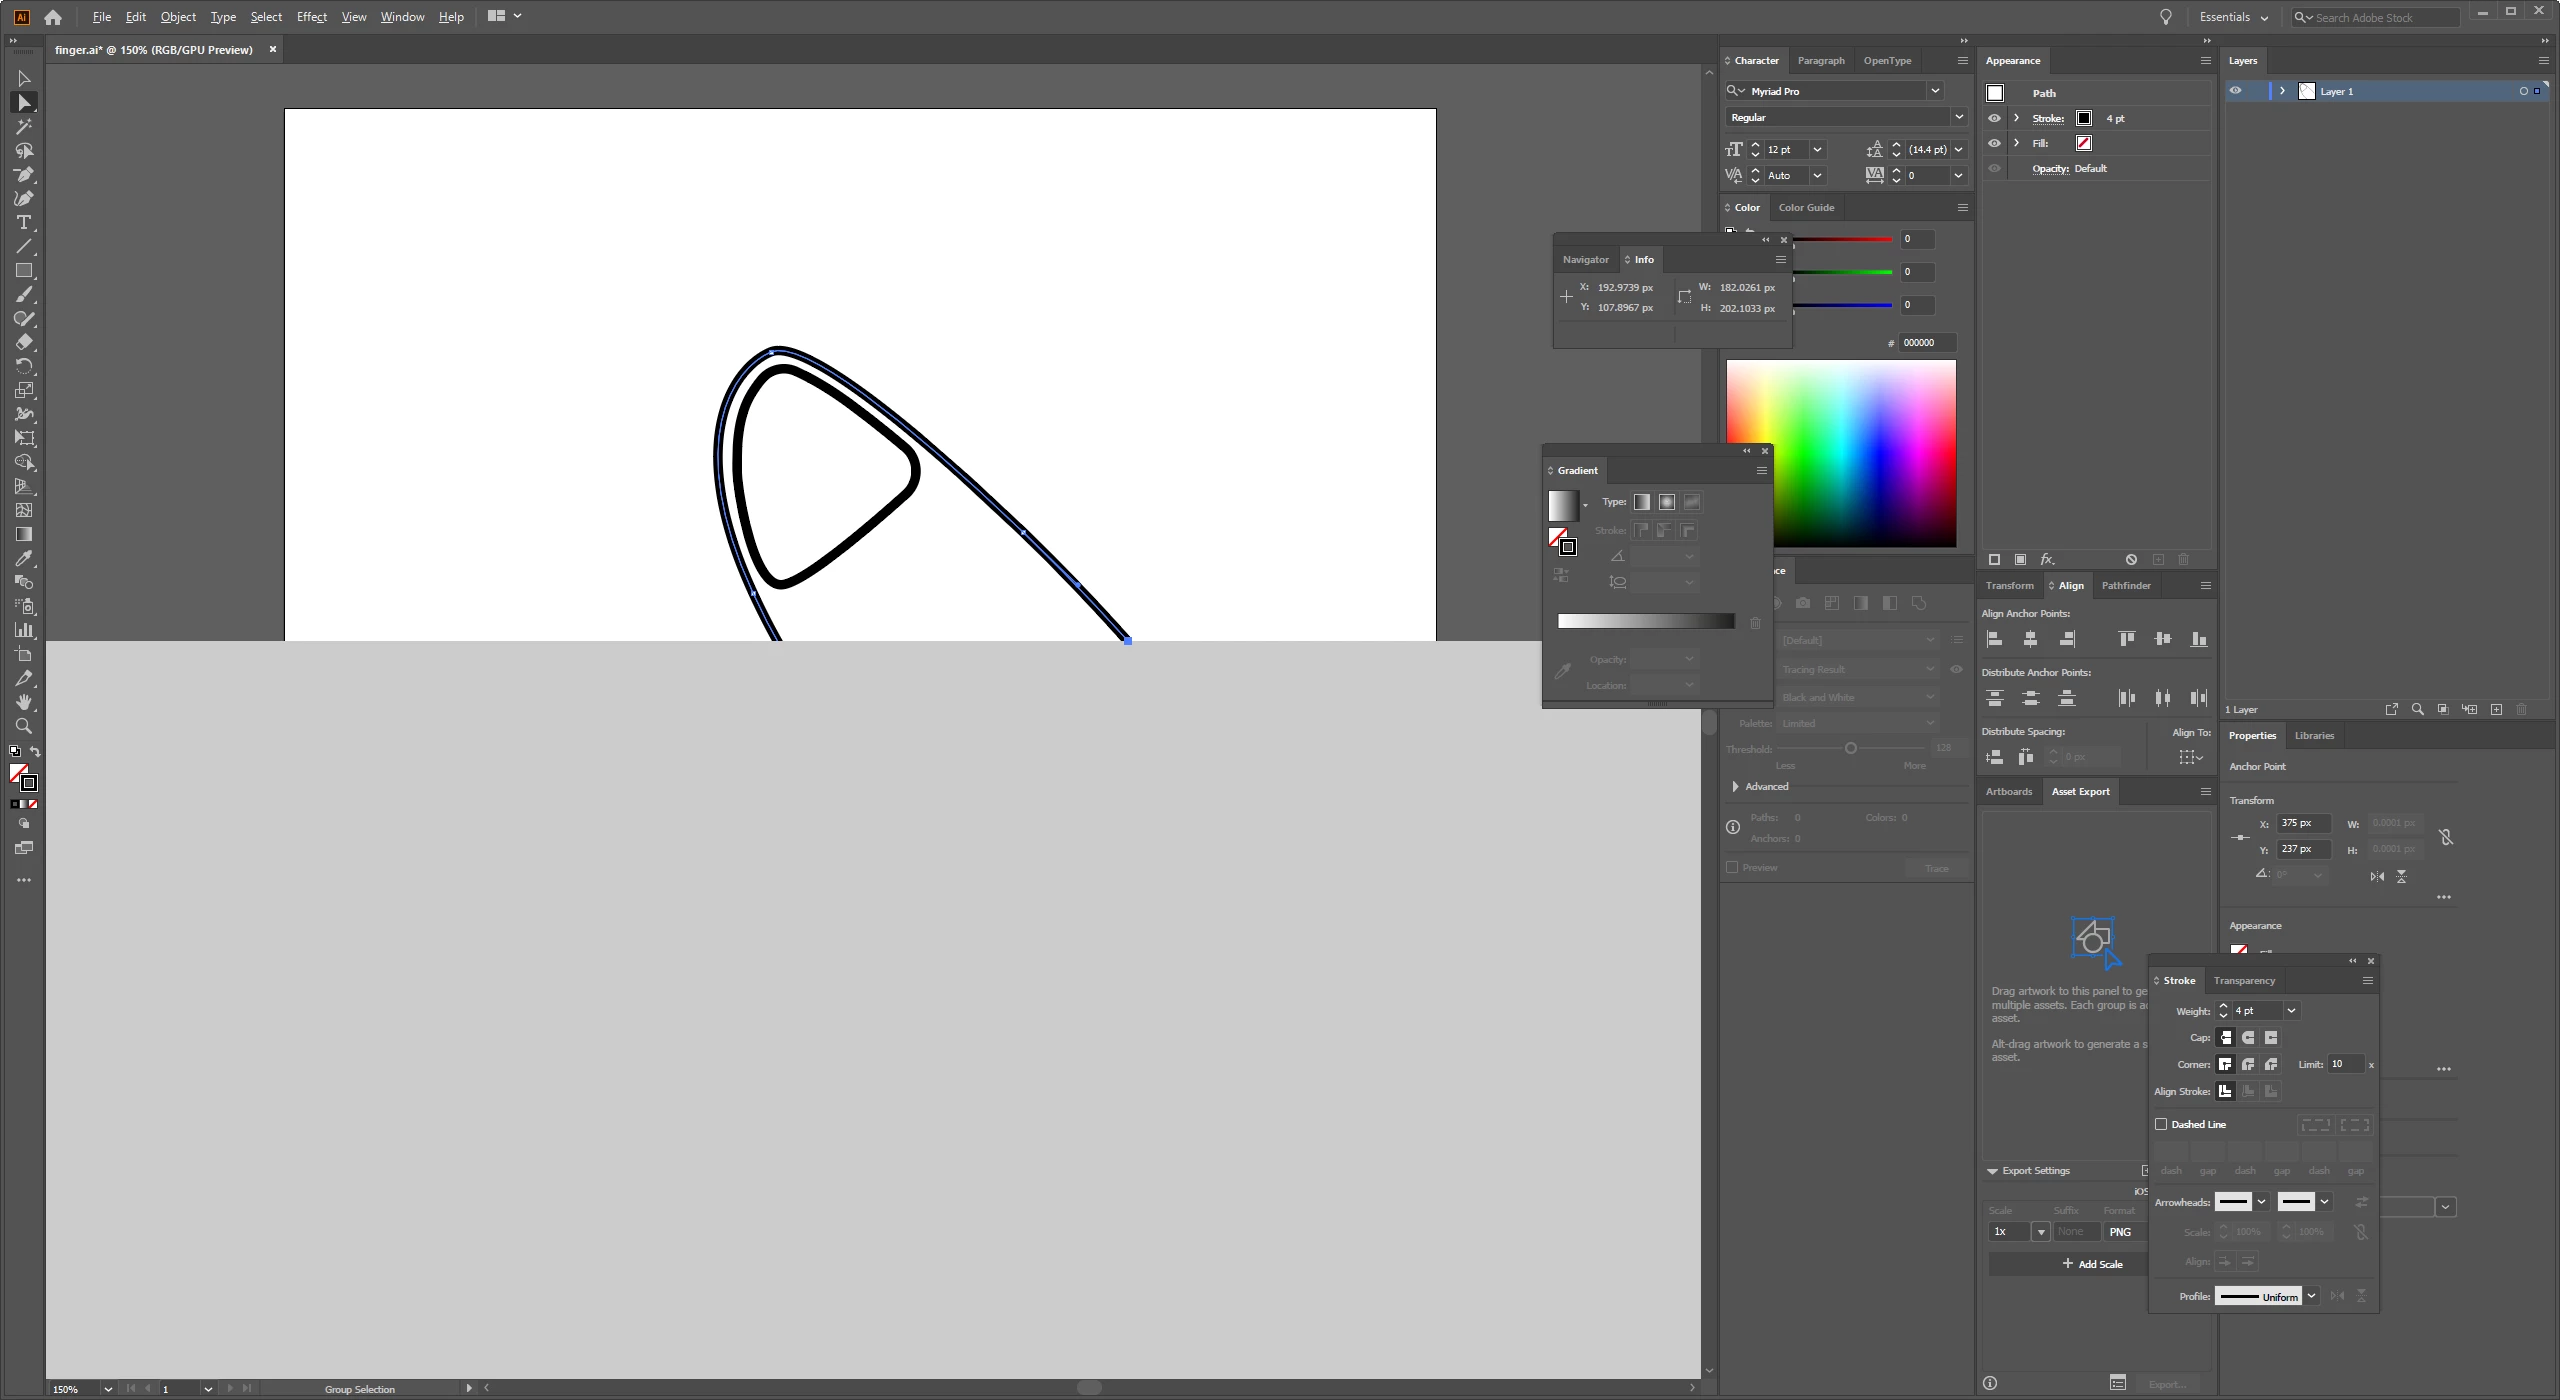The image size is (2560, 1400).
Task: Select the Eyedropper tool in toolbar
Action: point(24,558)
